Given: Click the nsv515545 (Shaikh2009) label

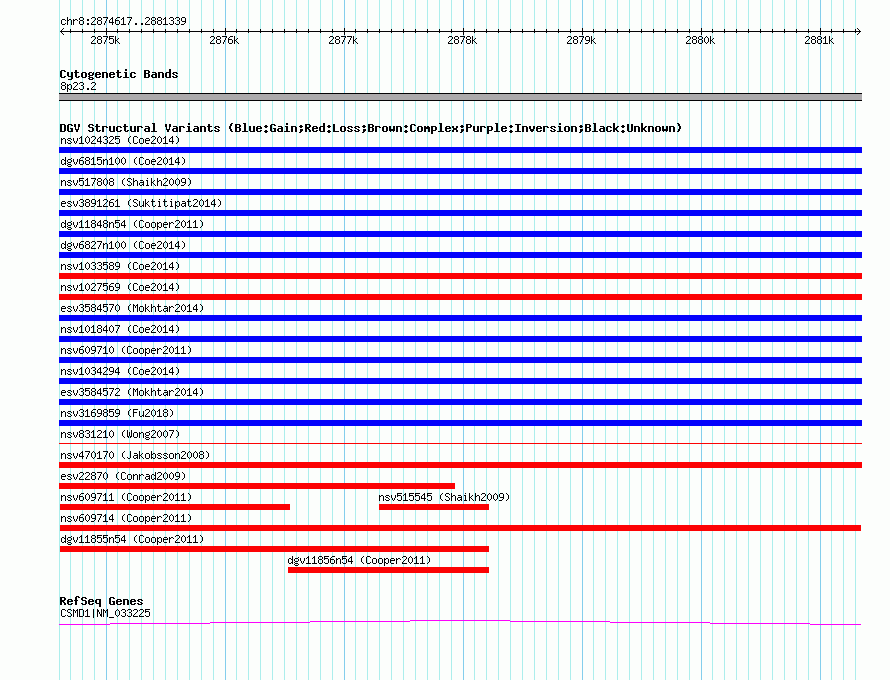Looking at the screenshot, I should (x=444, y=497).
